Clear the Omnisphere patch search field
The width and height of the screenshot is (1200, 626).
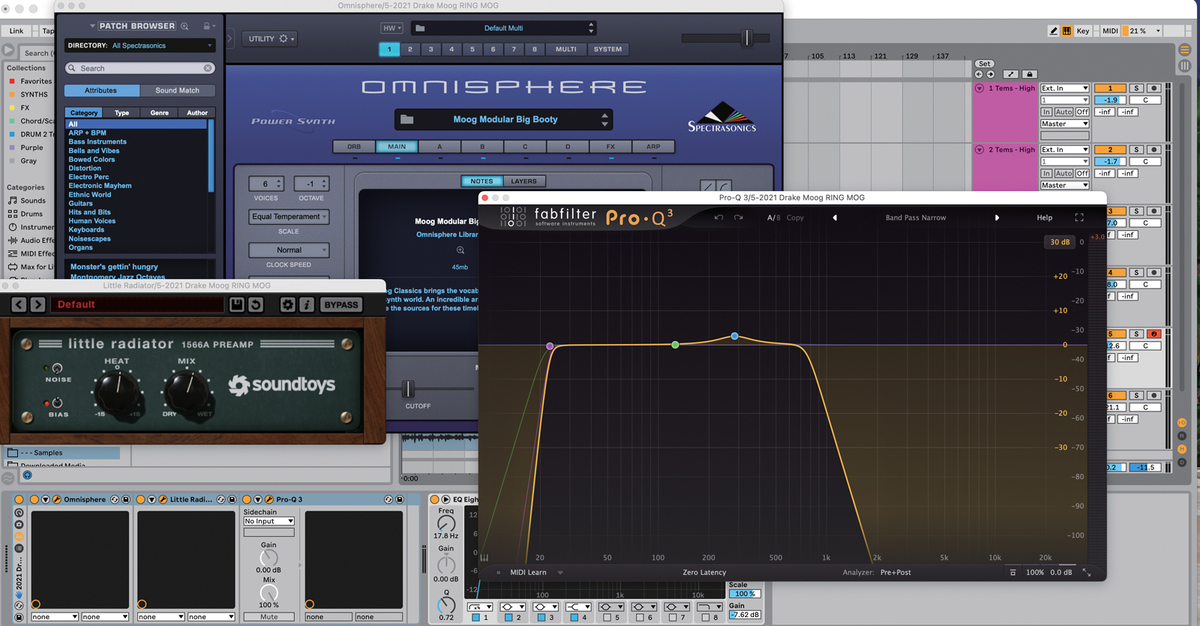click(x=208, y=68)
